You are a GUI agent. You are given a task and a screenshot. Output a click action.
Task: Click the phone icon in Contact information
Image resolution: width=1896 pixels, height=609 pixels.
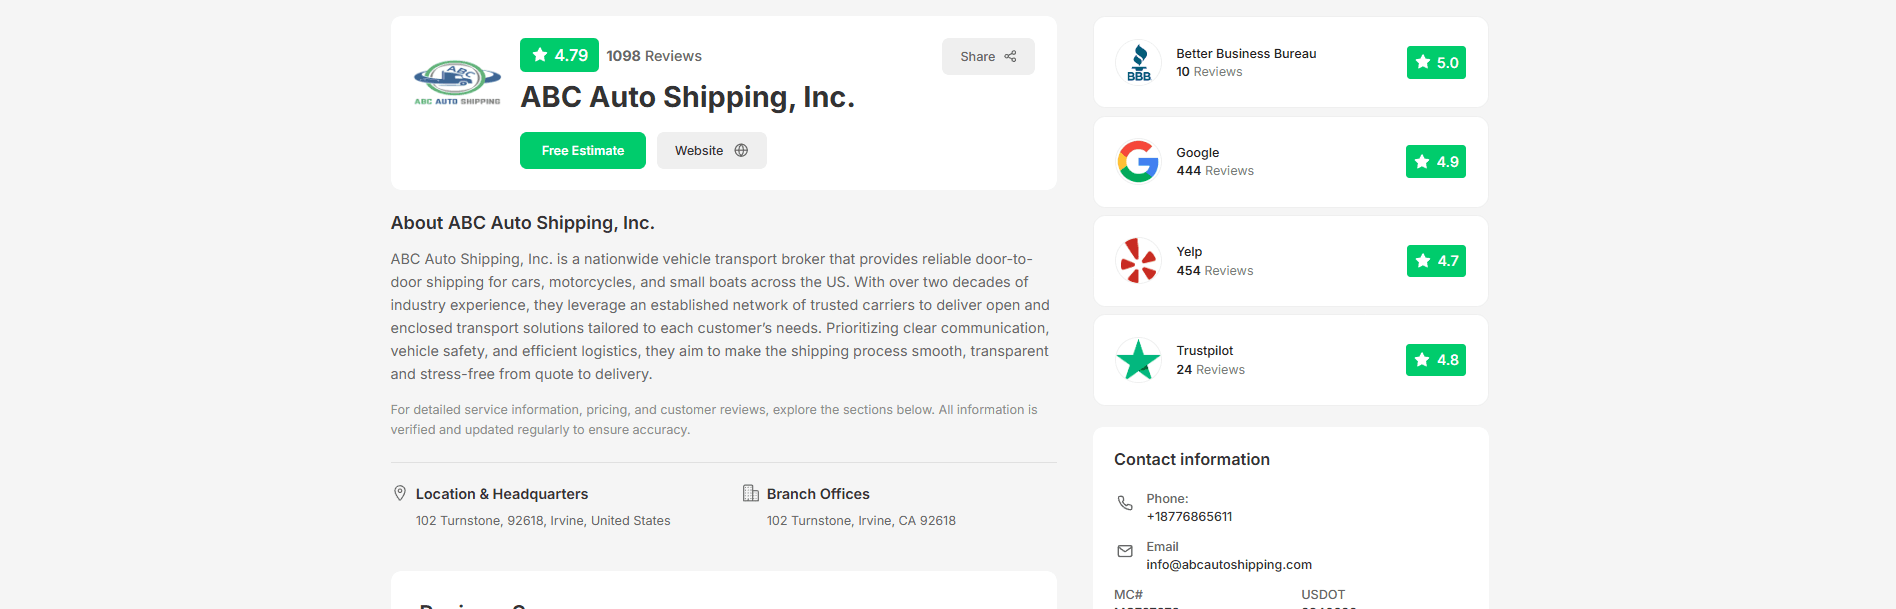1125,503
